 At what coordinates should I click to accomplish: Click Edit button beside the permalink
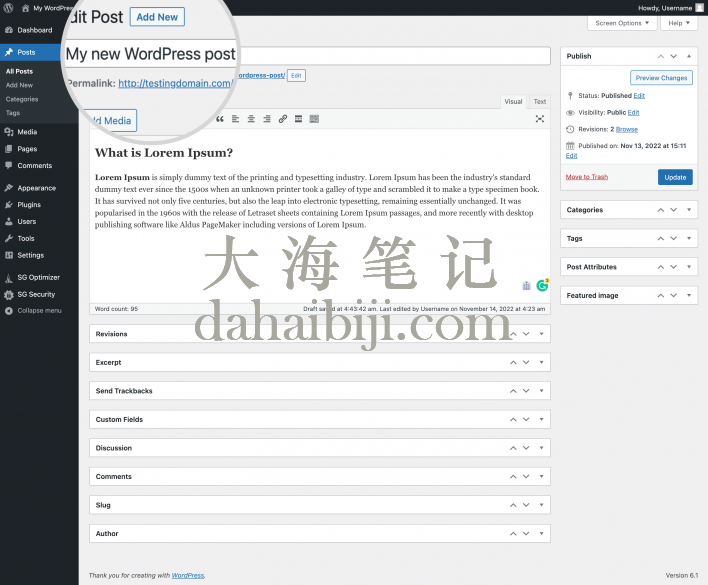click(296, 75)
